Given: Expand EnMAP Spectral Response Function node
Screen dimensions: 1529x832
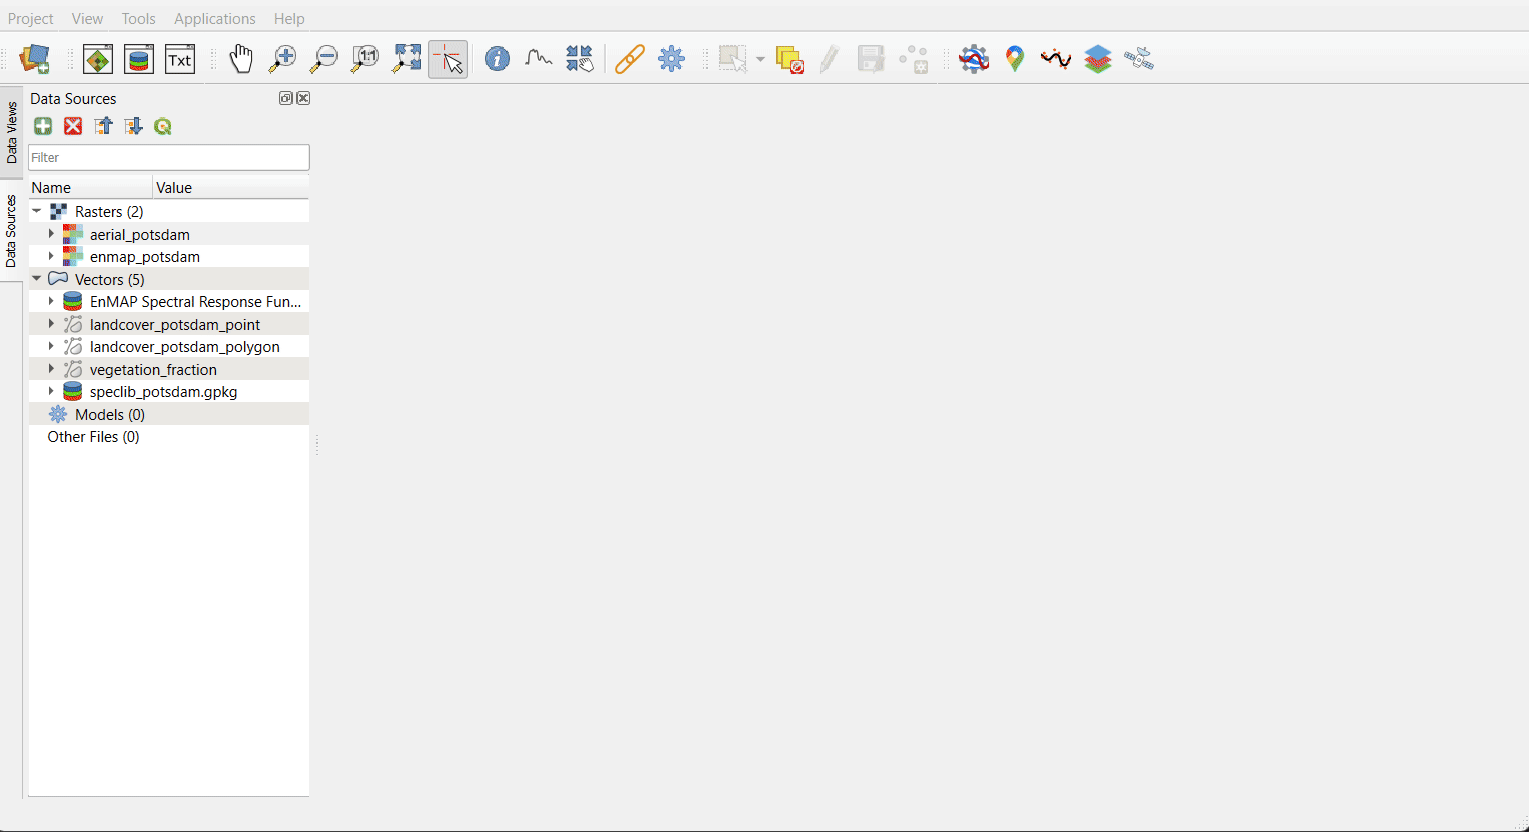Looking at the screenshot, I should click(51, 301).
